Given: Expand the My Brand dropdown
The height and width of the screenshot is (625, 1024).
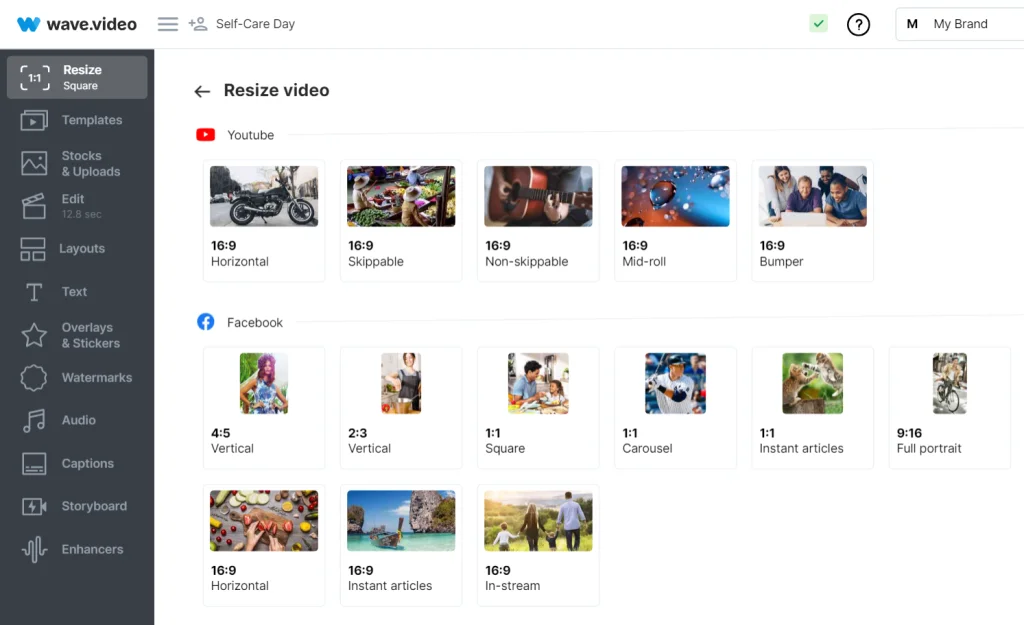Looking at the screenshot, I should click(x=958, y=24).
